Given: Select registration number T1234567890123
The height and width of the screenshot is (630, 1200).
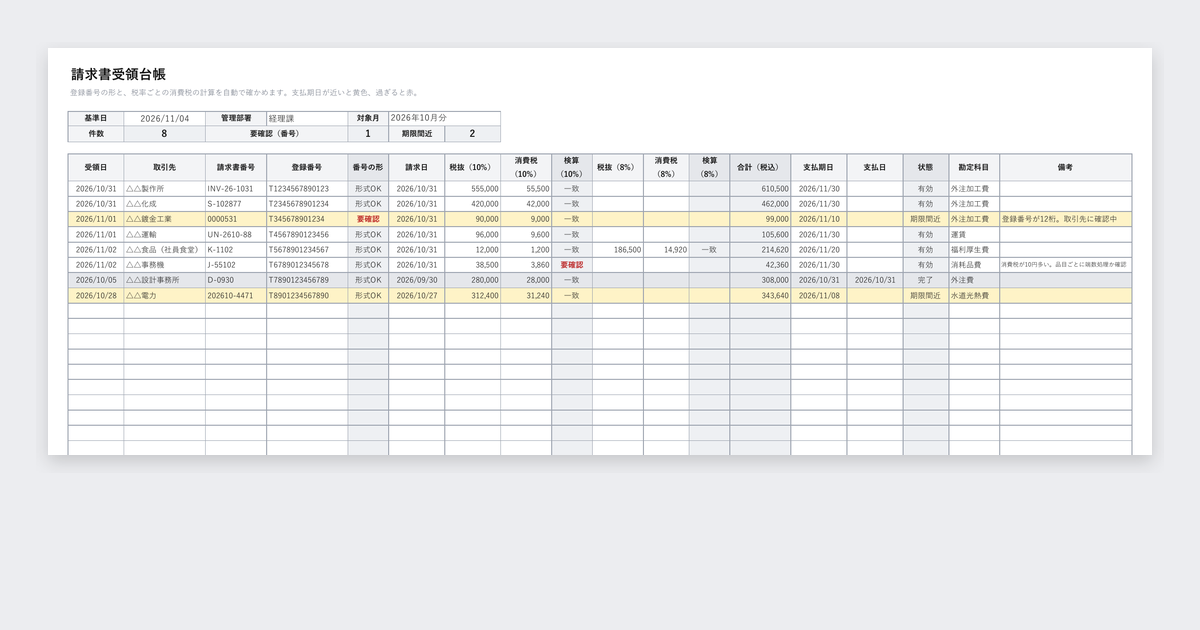Looking at the screenshot, I should (x=307, y=188).
